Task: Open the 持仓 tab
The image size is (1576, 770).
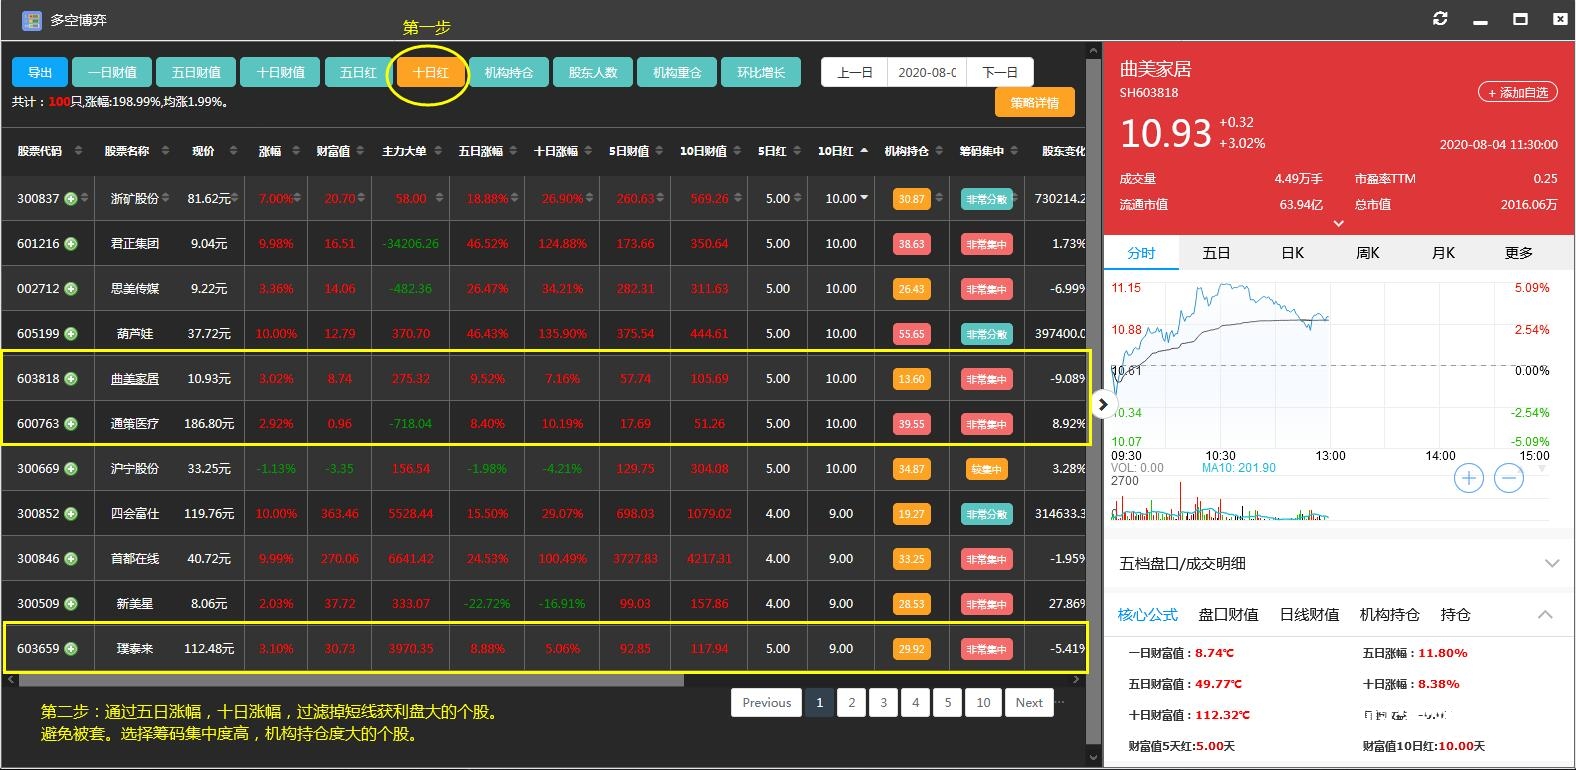Action: 1455,614
